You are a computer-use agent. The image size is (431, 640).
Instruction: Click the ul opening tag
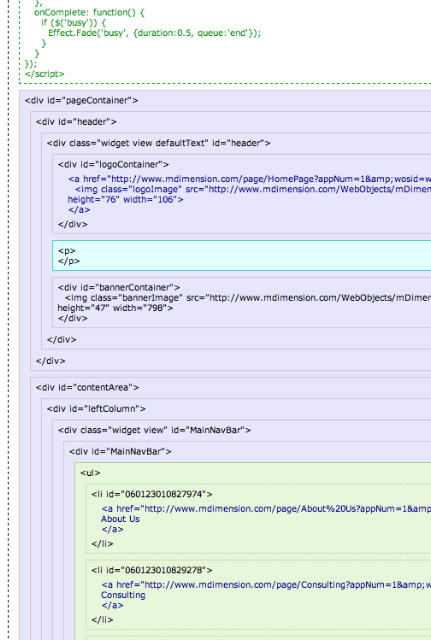90,473
